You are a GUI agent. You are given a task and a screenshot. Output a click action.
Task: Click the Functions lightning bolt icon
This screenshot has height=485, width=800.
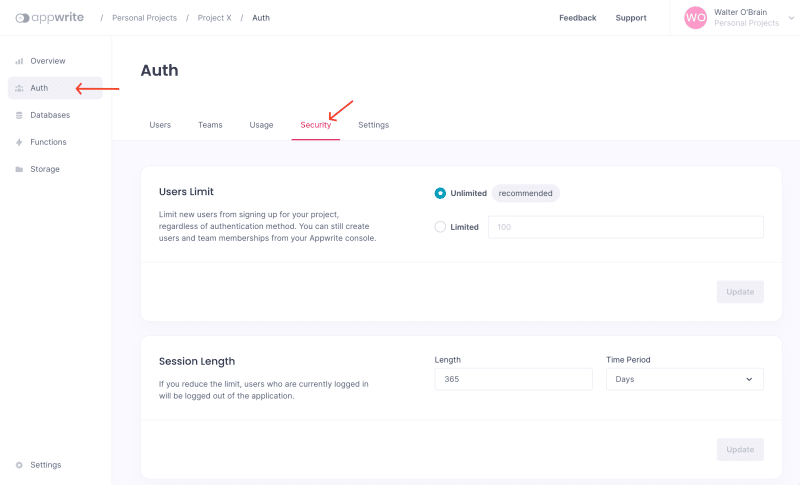(x=19, y=142)
